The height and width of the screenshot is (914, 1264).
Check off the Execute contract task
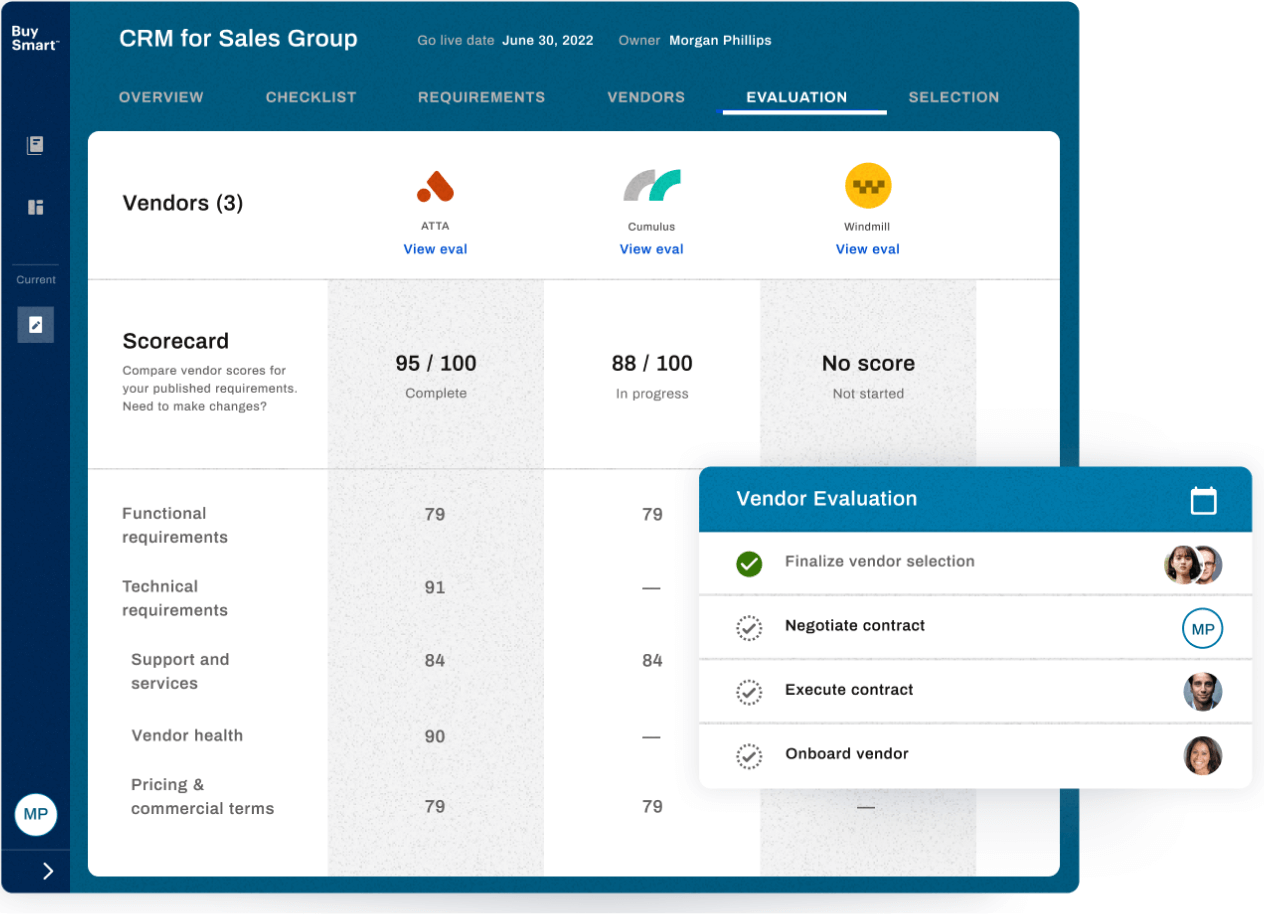click(749, 692)
